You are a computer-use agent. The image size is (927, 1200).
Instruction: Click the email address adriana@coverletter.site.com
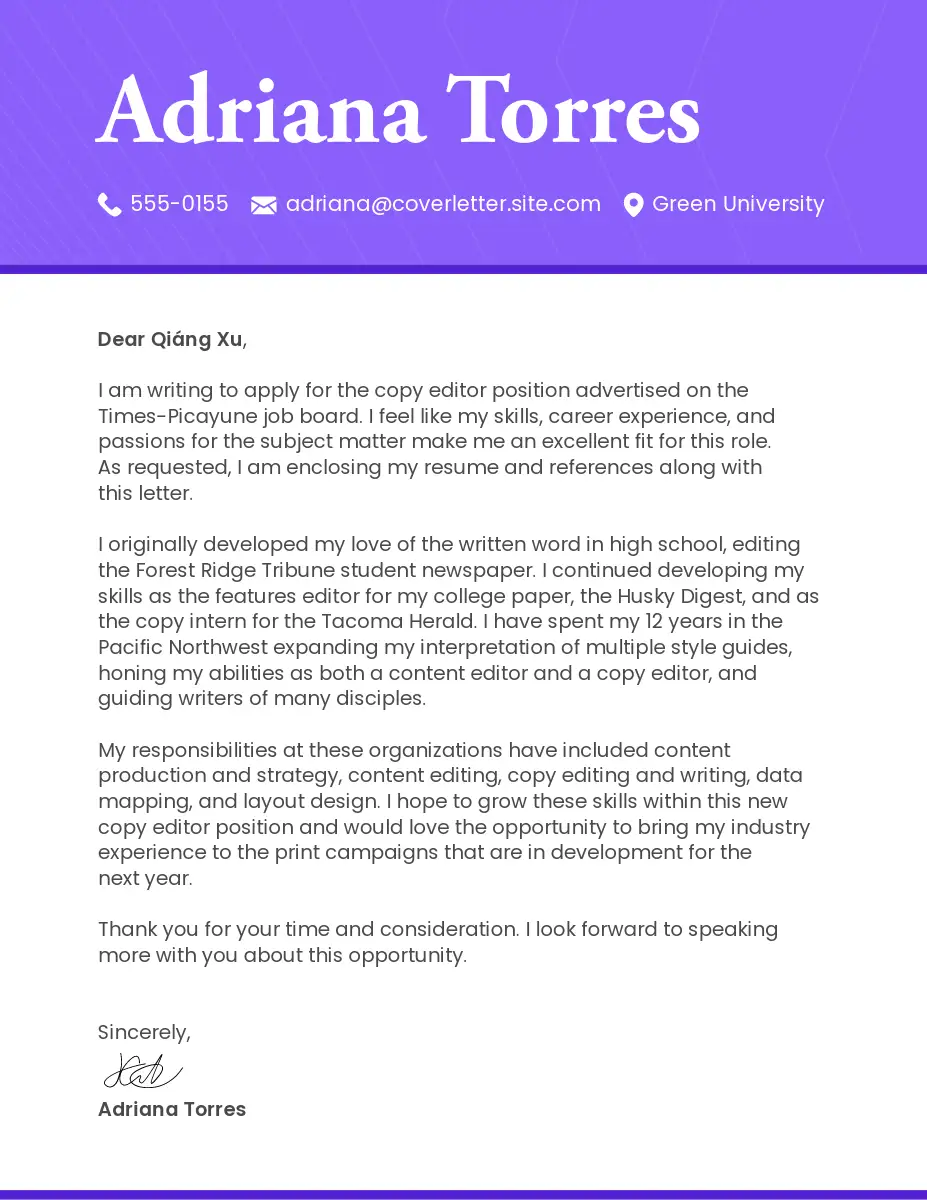[443, 204]
